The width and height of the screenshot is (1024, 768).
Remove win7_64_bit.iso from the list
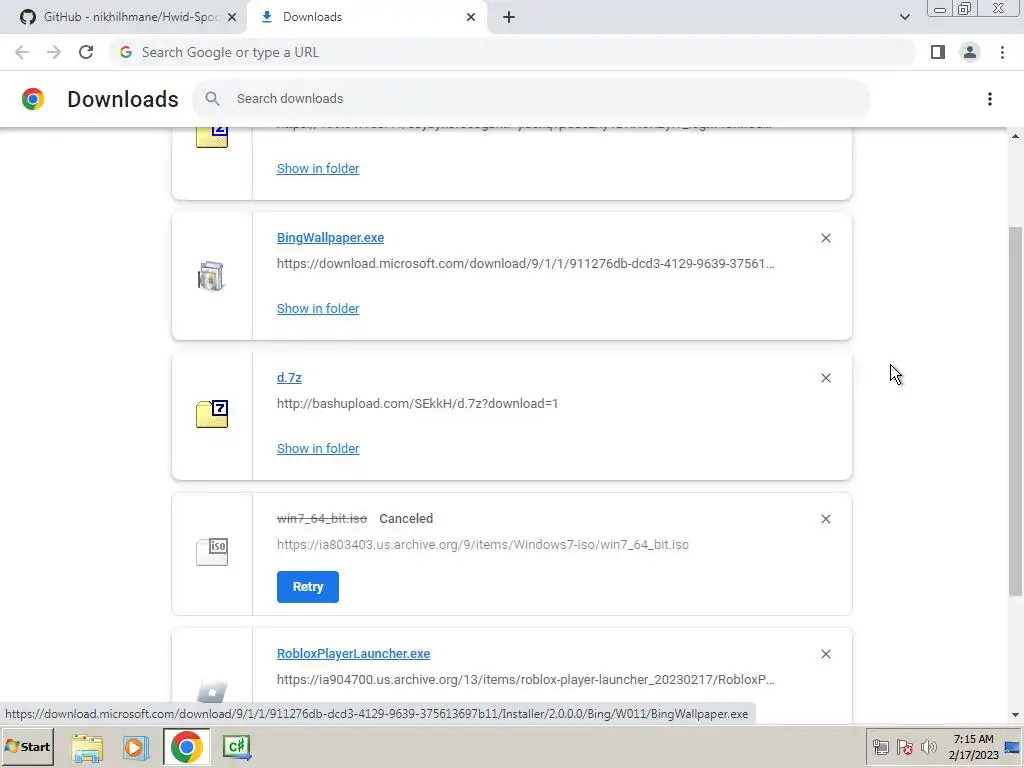coord(825,519)
